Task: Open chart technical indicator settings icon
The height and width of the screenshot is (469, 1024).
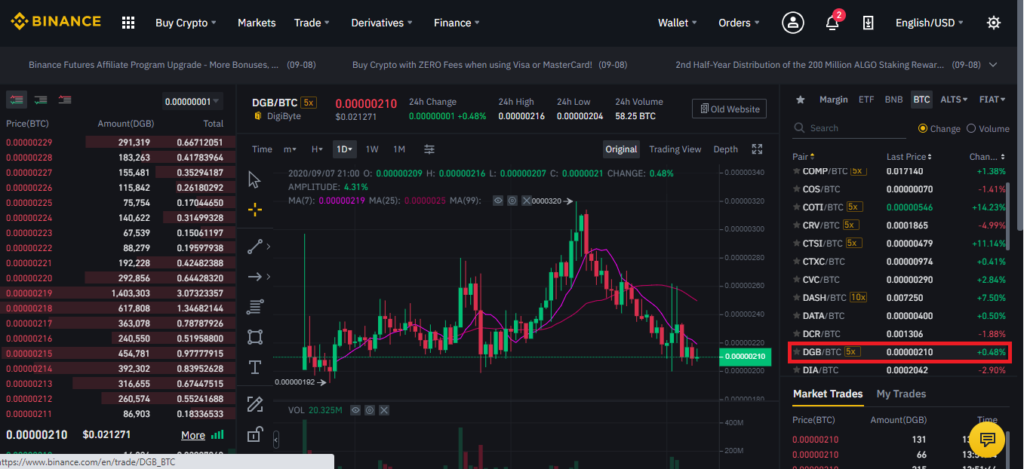Action: click(x=429, y=149)
